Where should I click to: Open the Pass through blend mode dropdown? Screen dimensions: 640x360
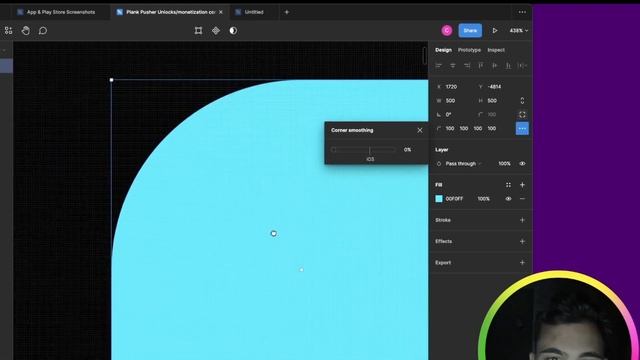point(463,164)
